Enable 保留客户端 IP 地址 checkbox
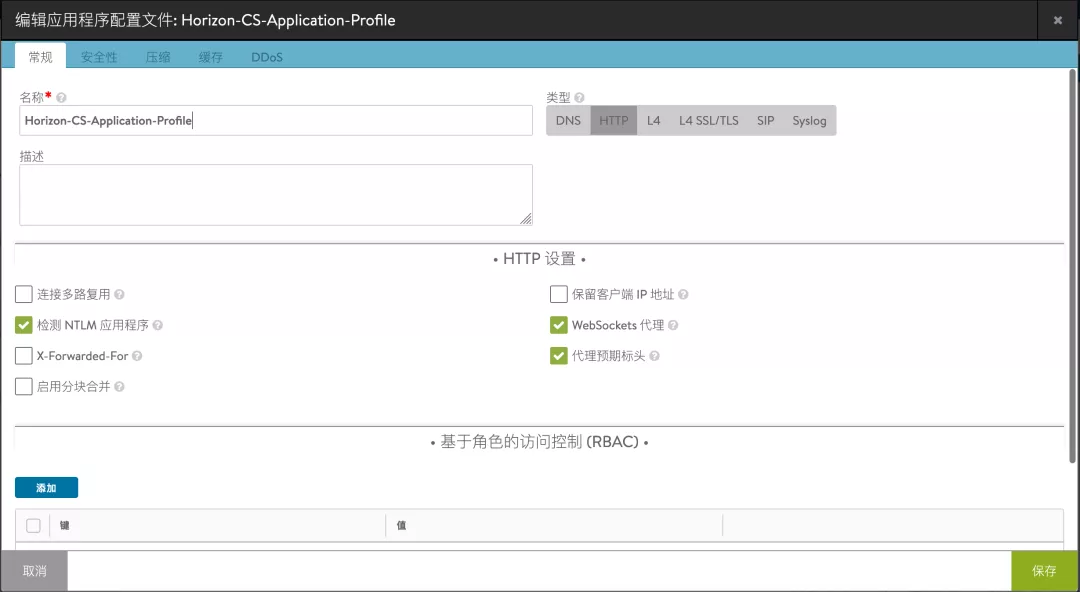 pyautogui.click(x=559, y=294)
